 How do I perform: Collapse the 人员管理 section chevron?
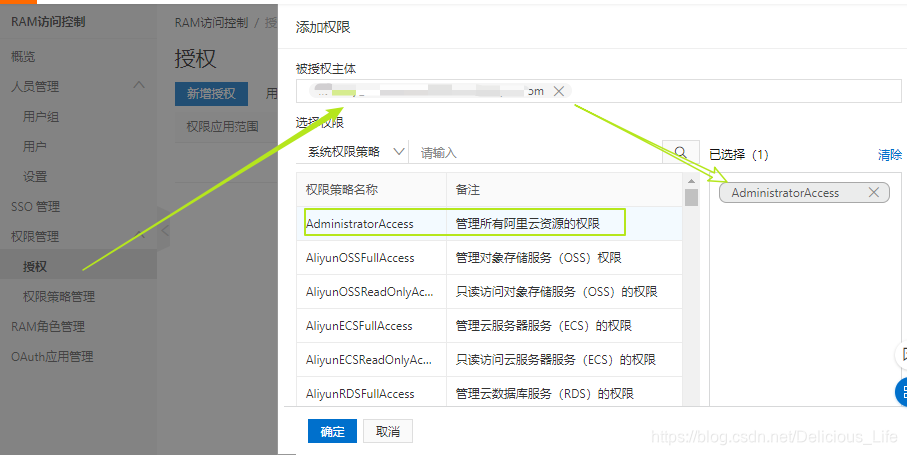pos(139,86)
